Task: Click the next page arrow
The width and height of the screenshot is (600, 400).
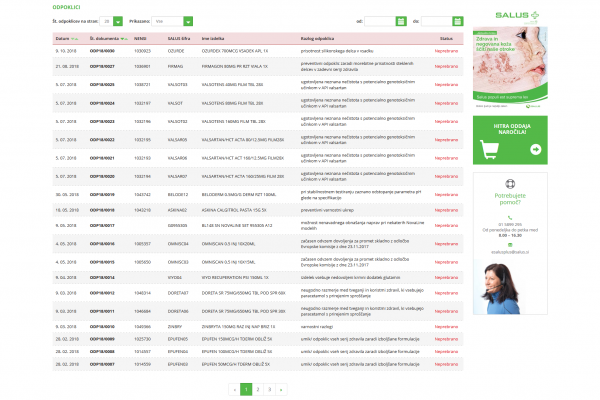Action: (281, 389)
